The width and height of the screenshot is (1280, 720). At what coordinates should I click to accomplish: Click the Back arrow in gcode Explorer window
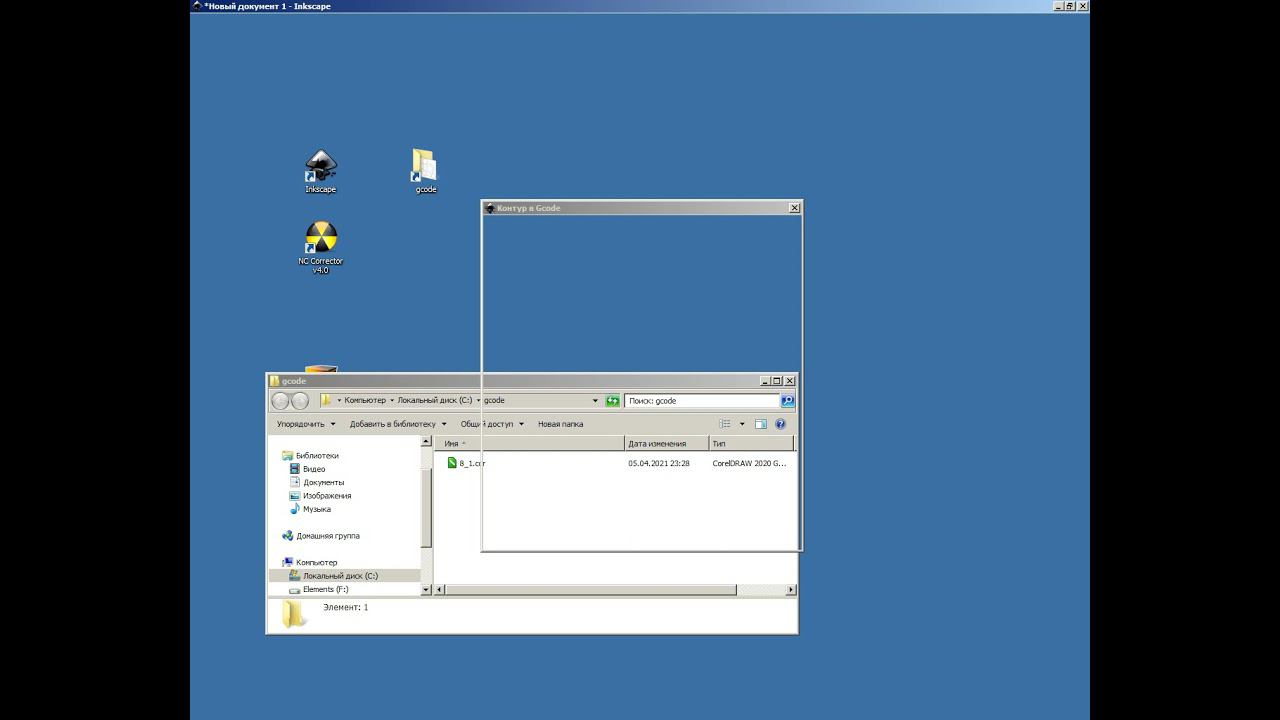pyautogui.click(x=280, y=401)
